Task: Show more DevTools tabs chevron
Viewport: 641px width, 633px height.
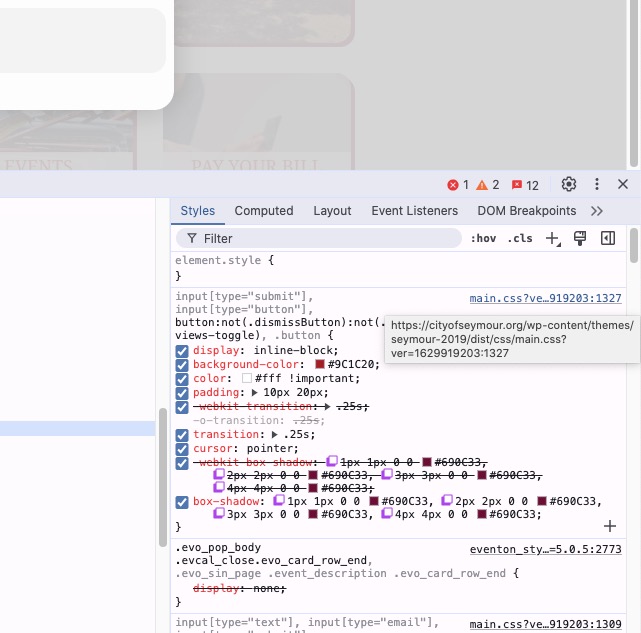Action: point(597,211)
